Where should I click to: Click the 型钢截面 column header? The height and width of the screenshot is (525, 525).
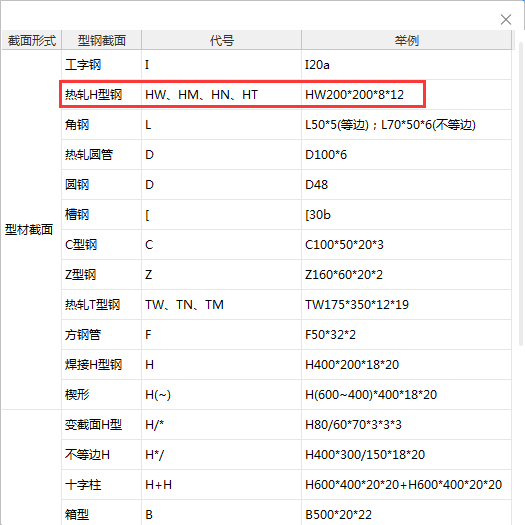click(x=102, y=40)
